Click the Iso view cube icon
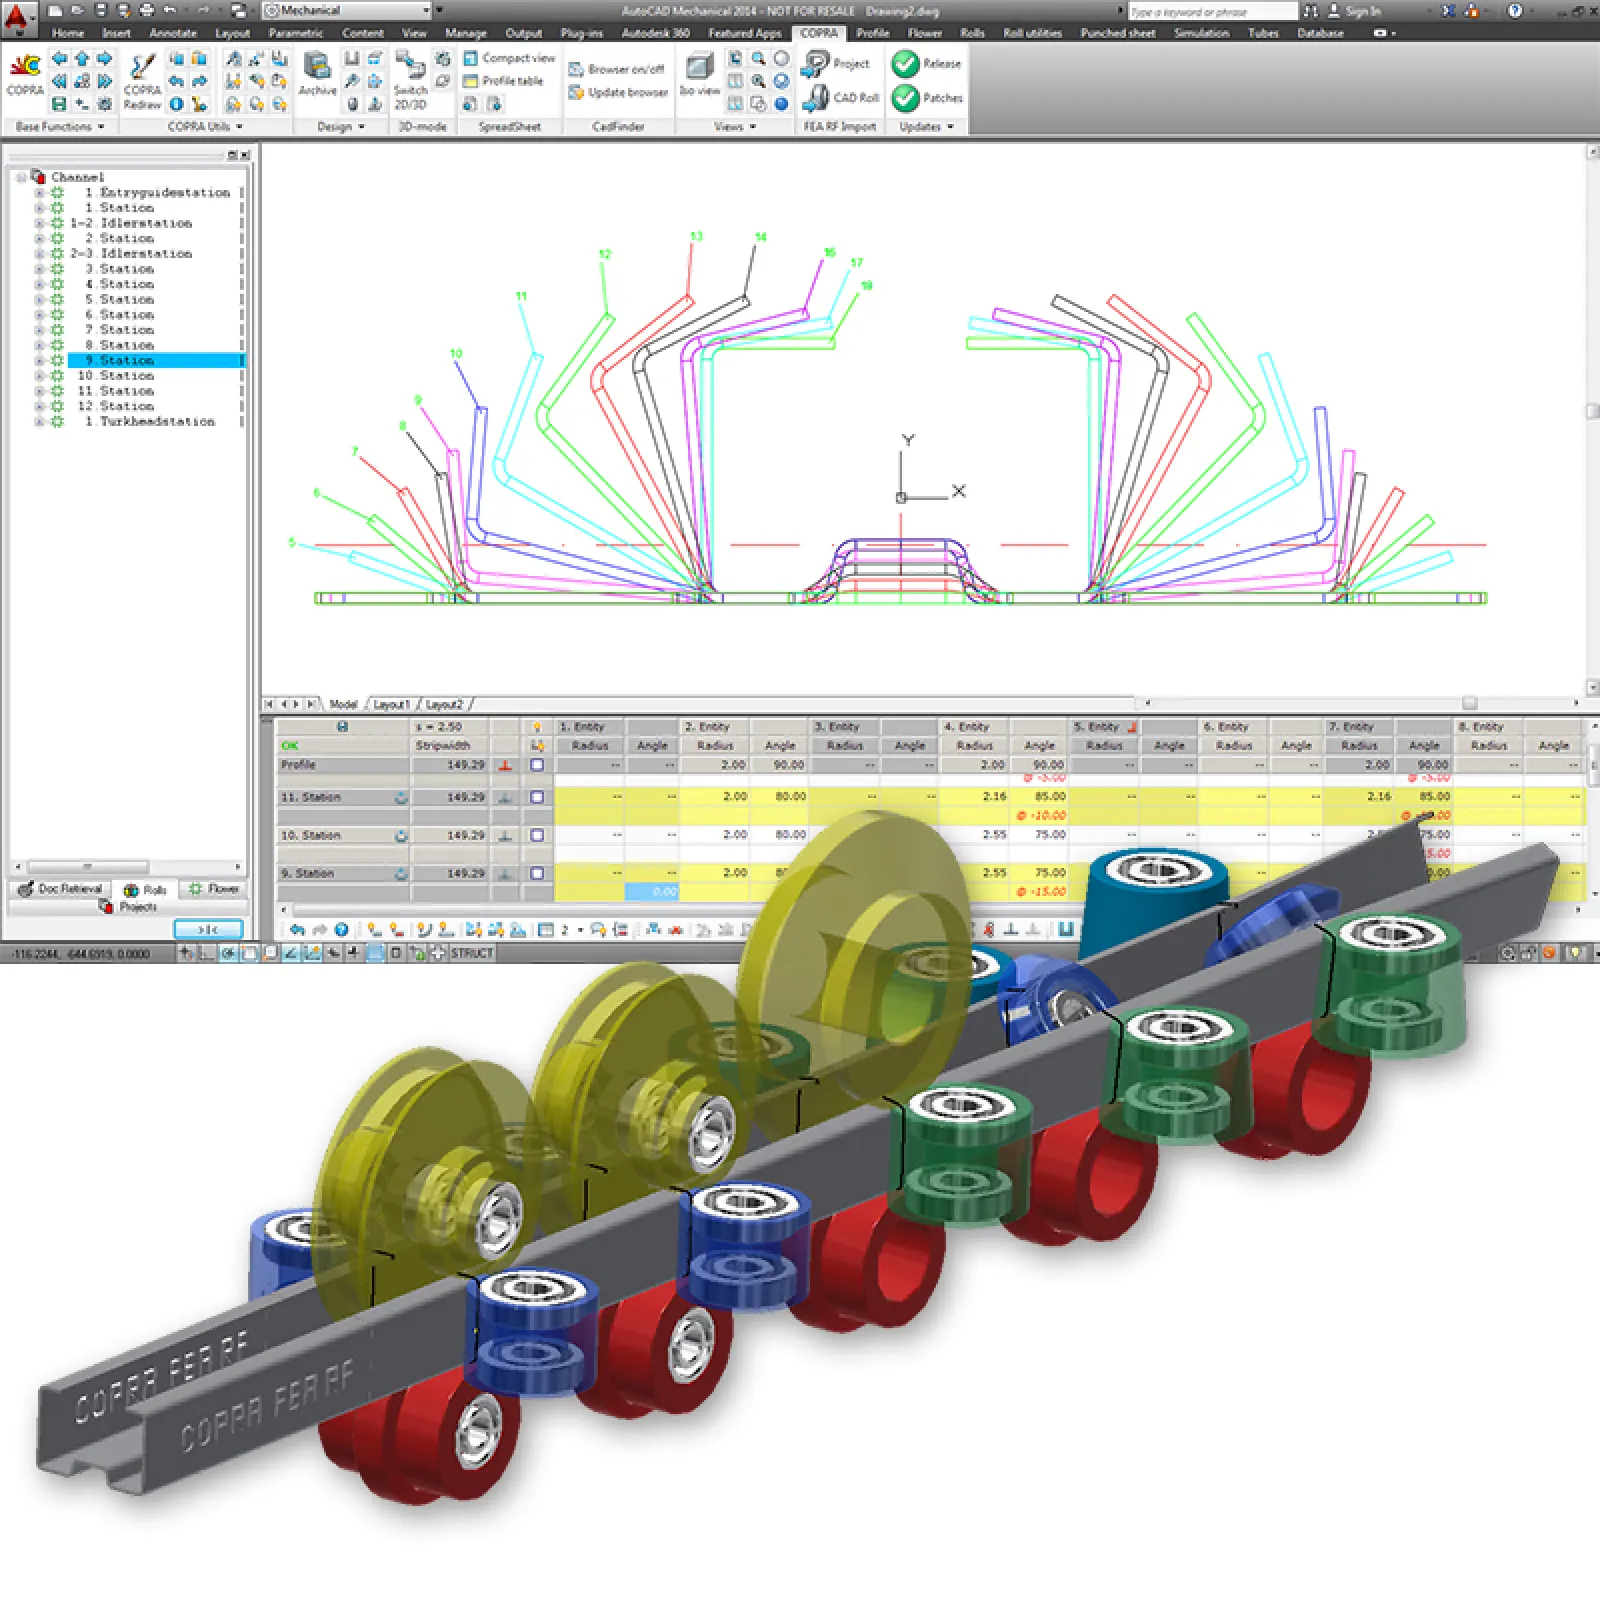This screenshot has height=1600, width=1600. [699, 68]
